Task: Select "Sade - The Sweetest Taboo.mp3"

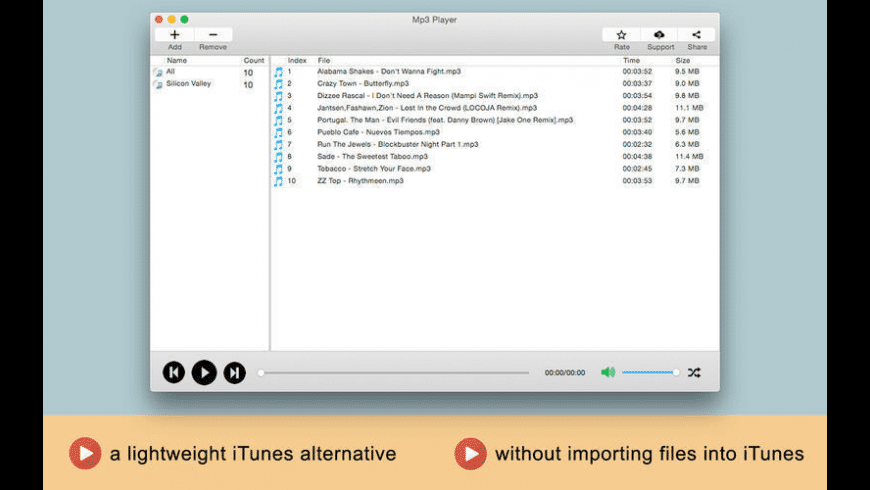Action: coord(372,156)
